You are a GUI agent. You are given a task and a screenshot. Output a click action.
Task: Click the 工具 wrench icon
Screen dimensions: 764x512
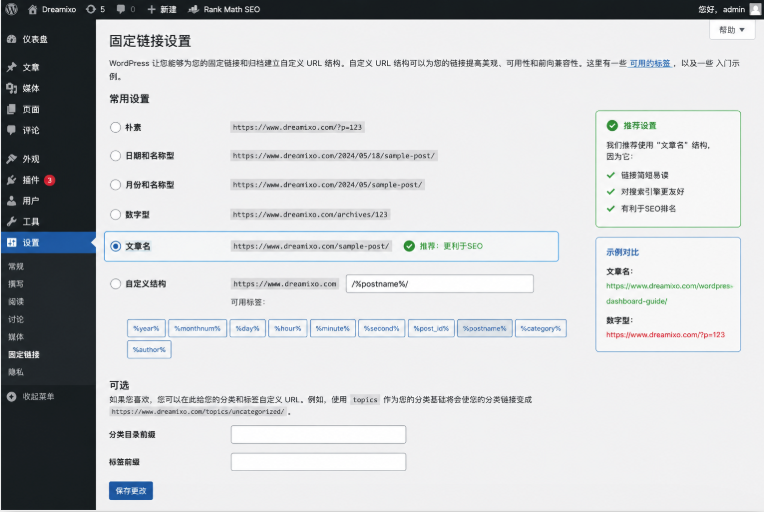[x=12, y=222]
